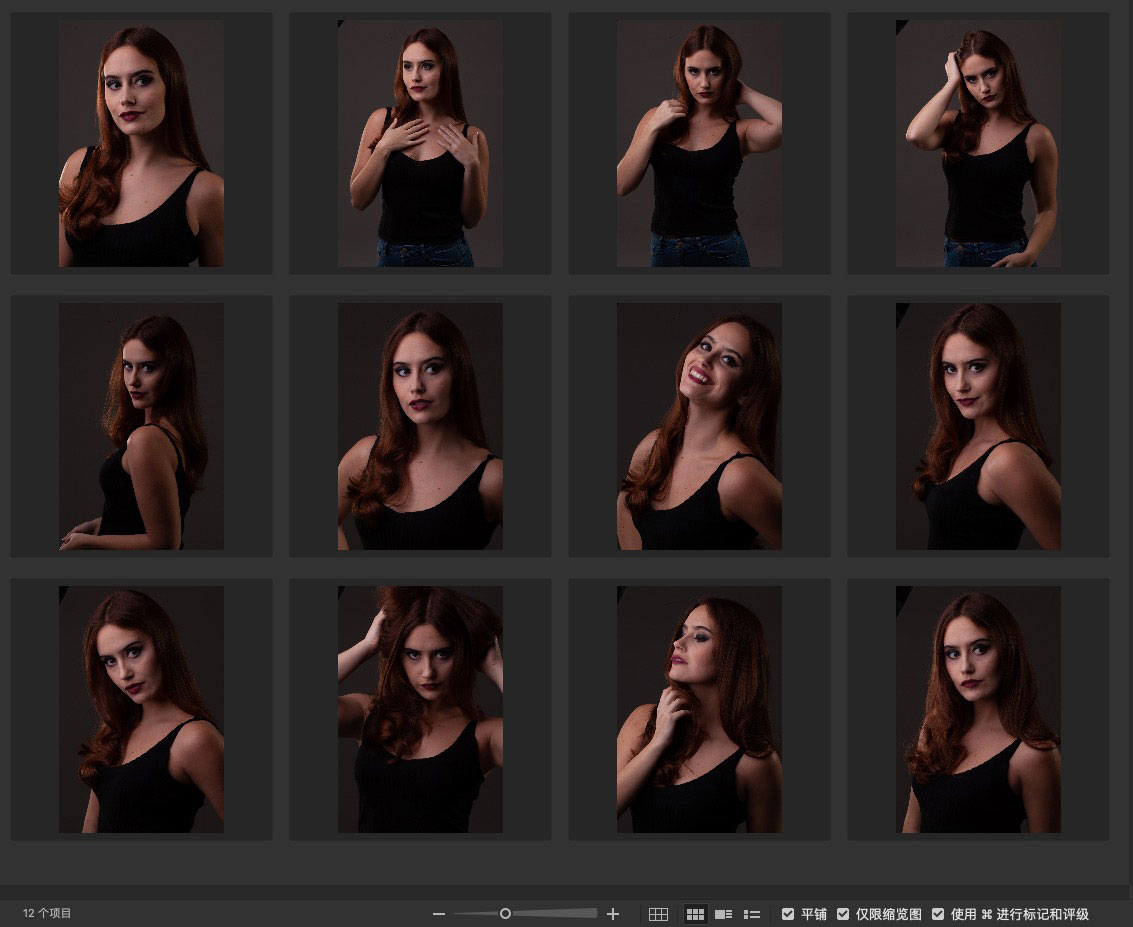Select thumbnail with both hands lifting hair

tap(420, 709)
